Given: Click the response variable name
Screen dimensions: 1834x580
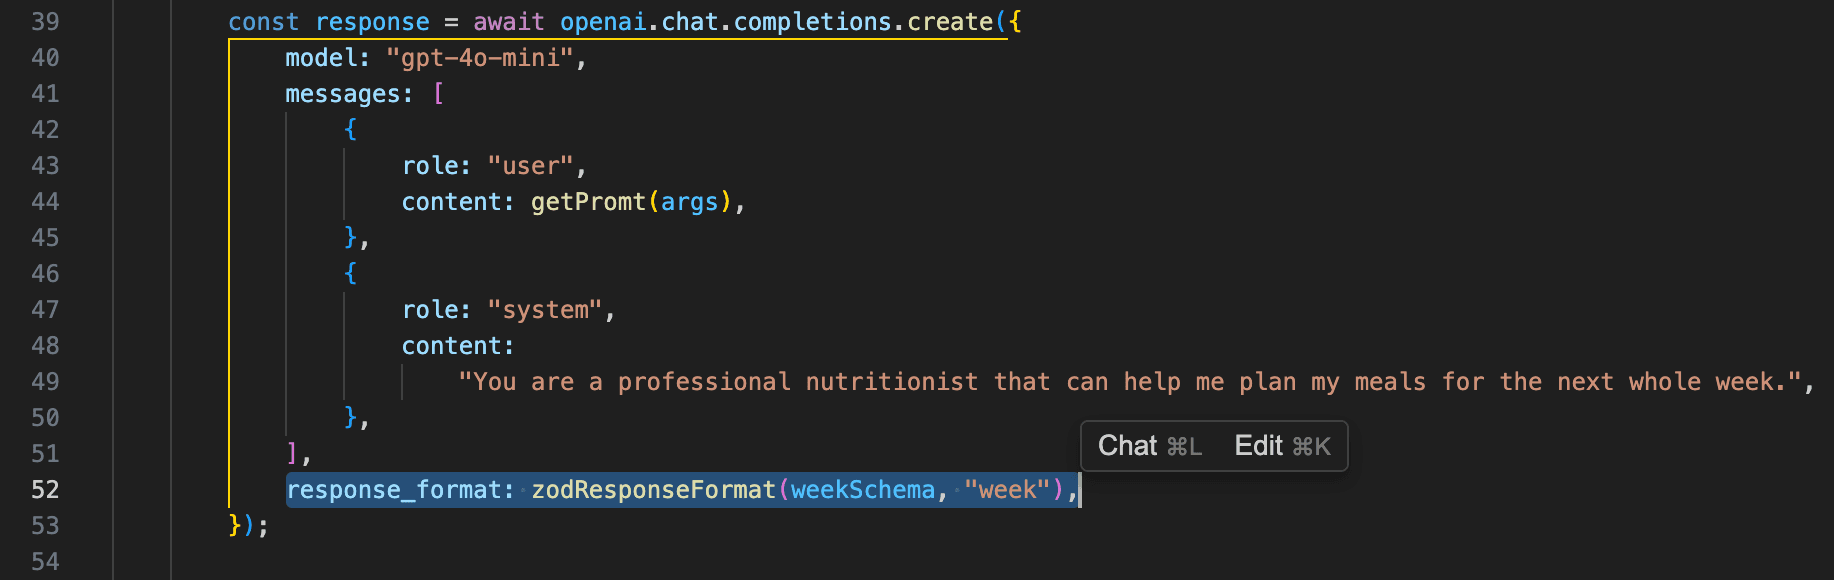Looking at the screenshot, I should pos(372,22).
